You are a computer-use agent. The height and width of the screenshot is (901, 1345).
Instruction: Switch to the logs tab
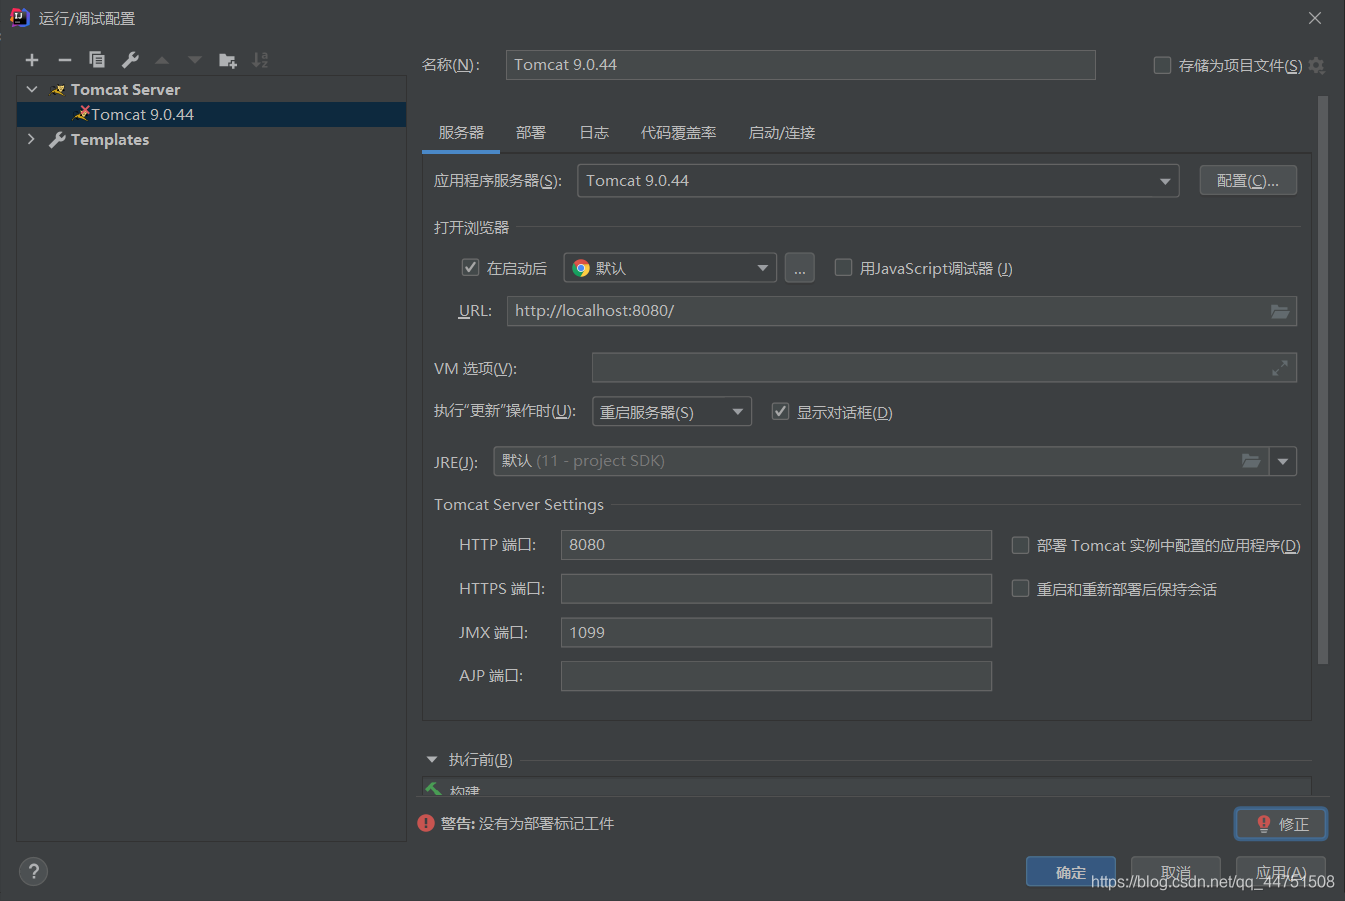[x=594, y=133]
